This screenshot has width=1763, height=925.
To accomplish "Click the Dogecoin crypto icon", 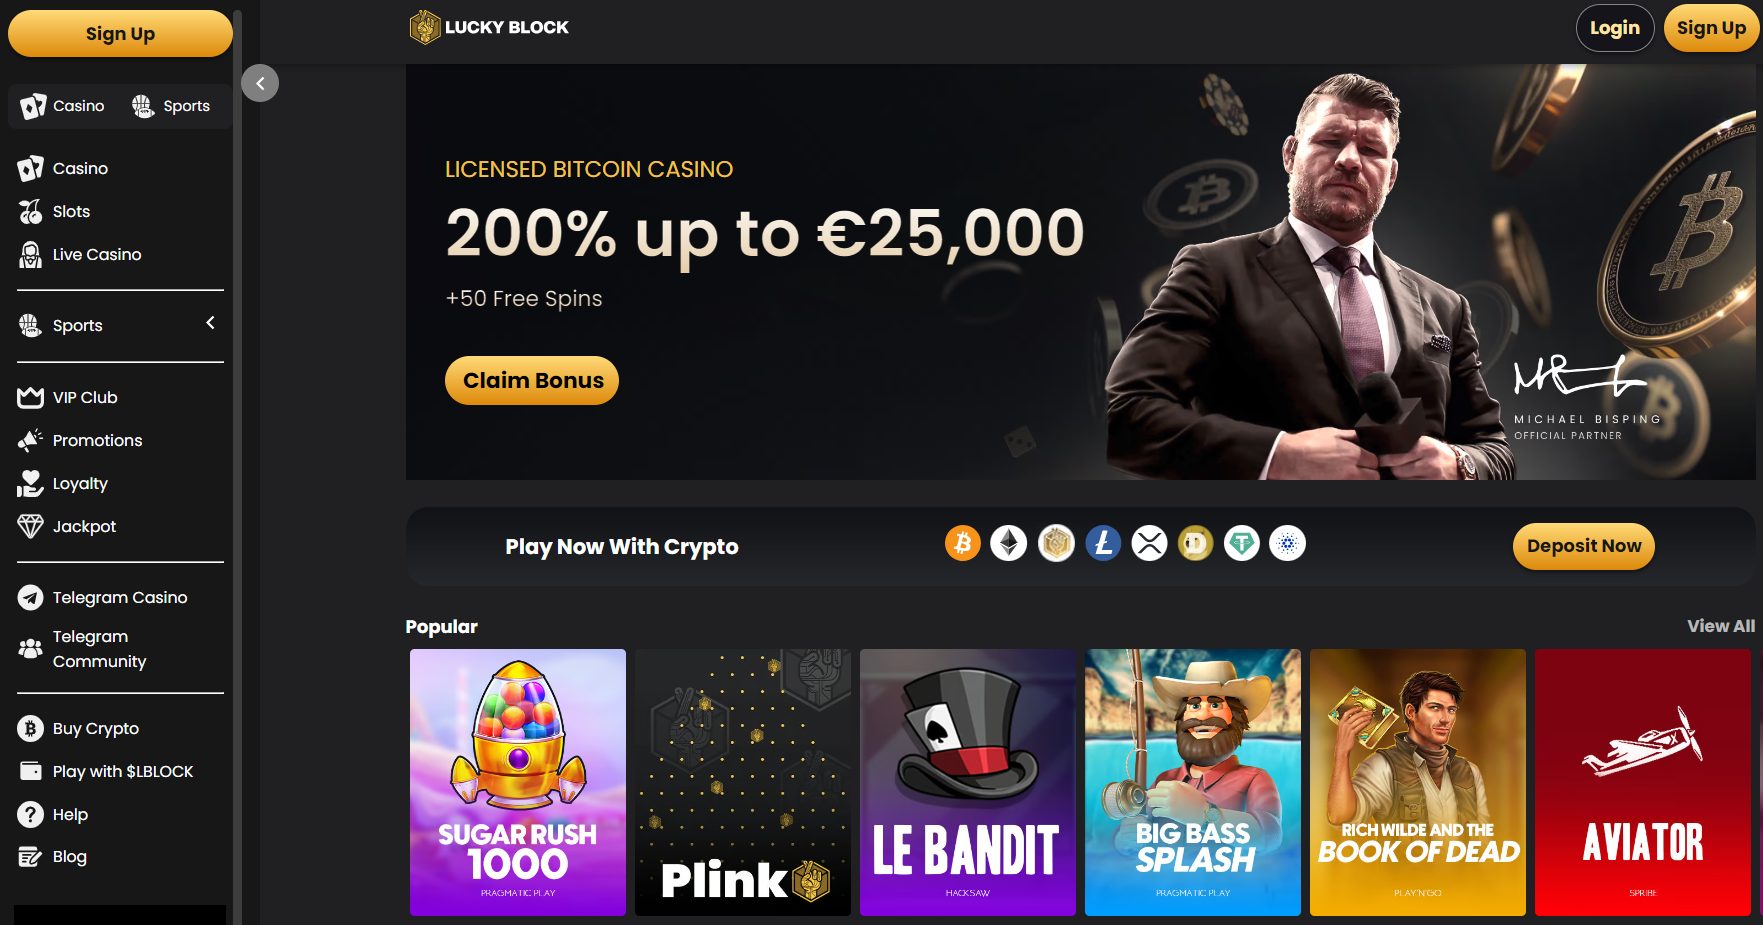I will 1195,544.
